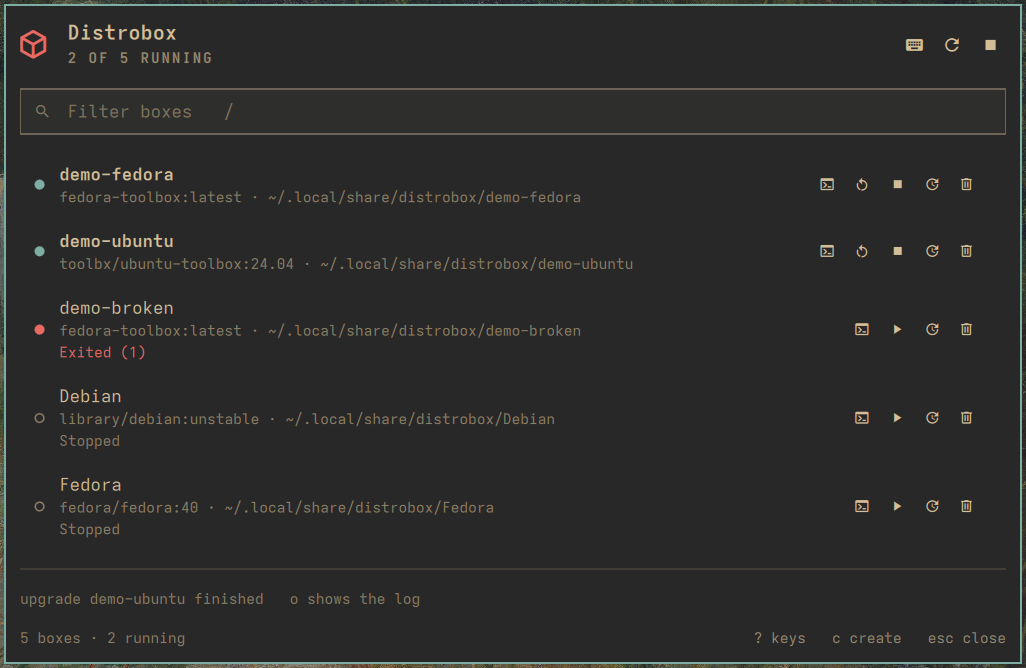Click the Distrobox cube logo
The image size is (1026, 668).
[33, 44]
